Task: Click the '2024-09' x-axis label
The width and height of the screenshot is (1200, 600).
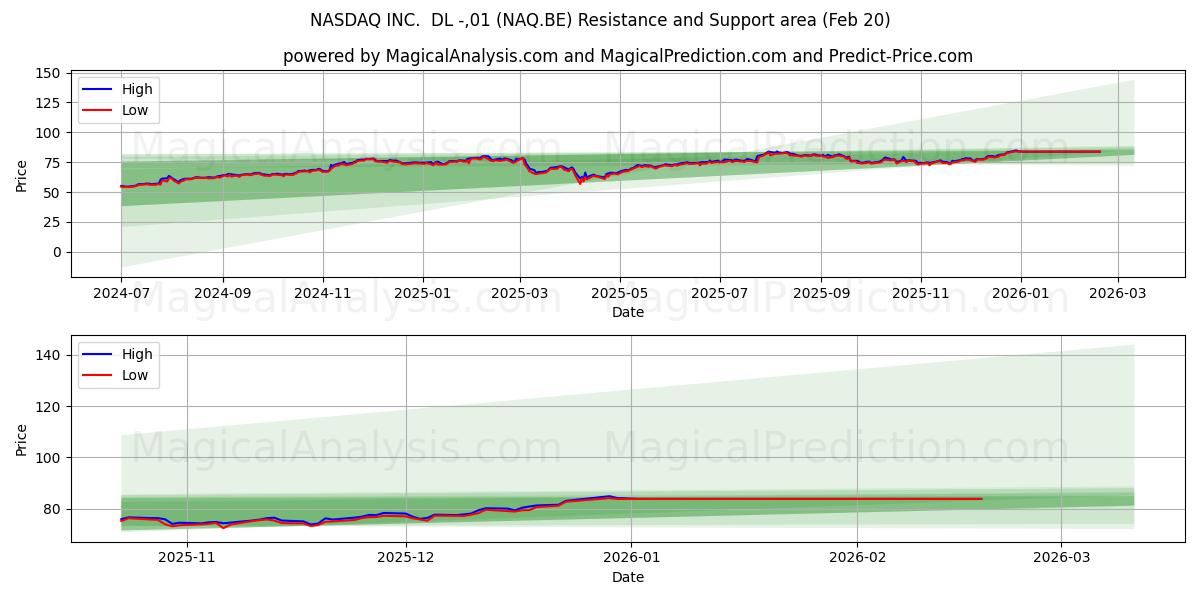Action: (x=222, y=295)
